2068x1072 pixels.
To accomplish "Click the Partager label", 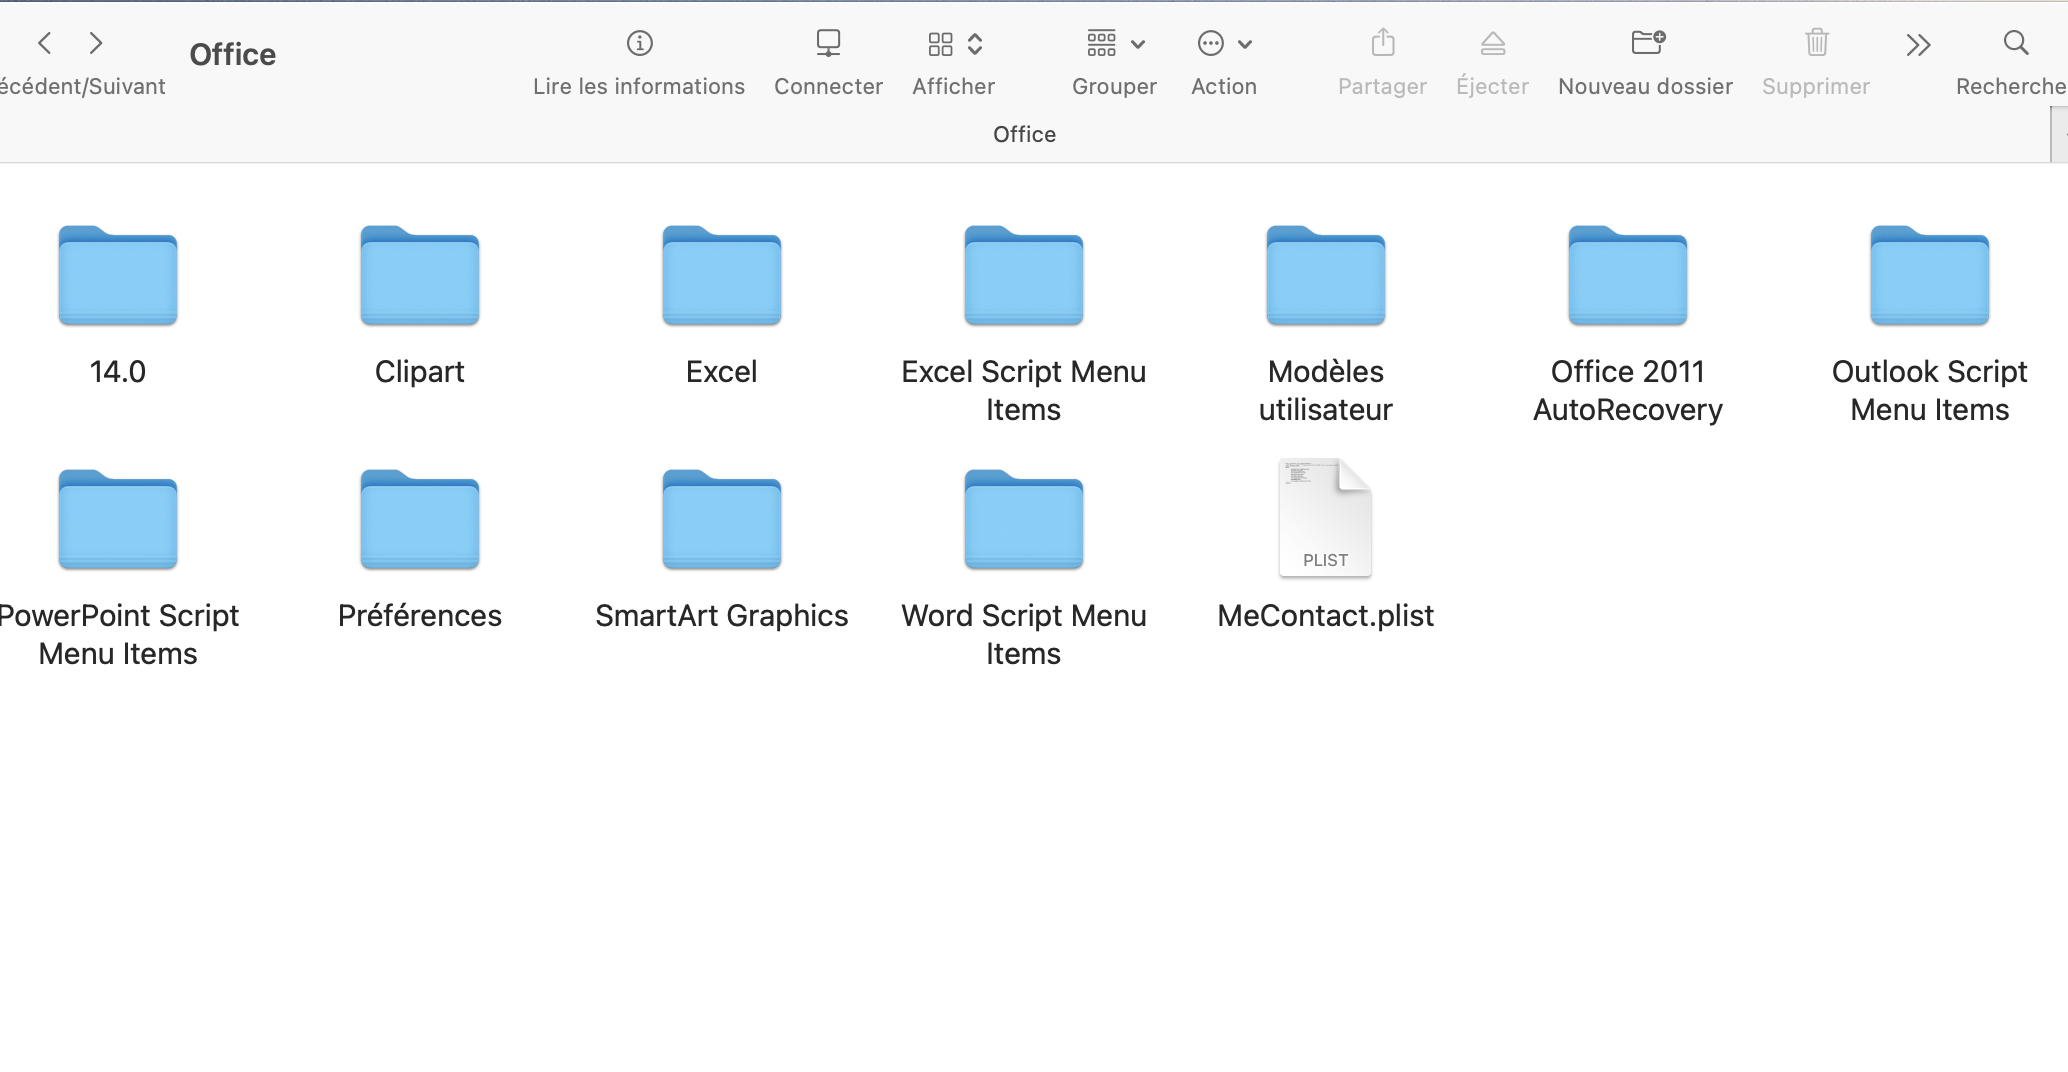I will click(1383, 86).
